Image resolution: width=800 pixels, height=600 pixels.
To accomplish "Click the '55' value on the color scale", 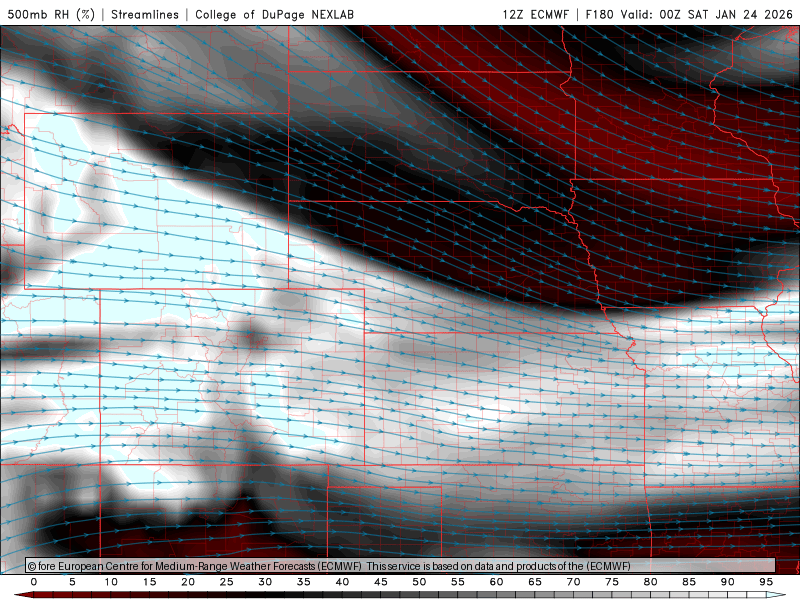I will click(x=458, y=582).
